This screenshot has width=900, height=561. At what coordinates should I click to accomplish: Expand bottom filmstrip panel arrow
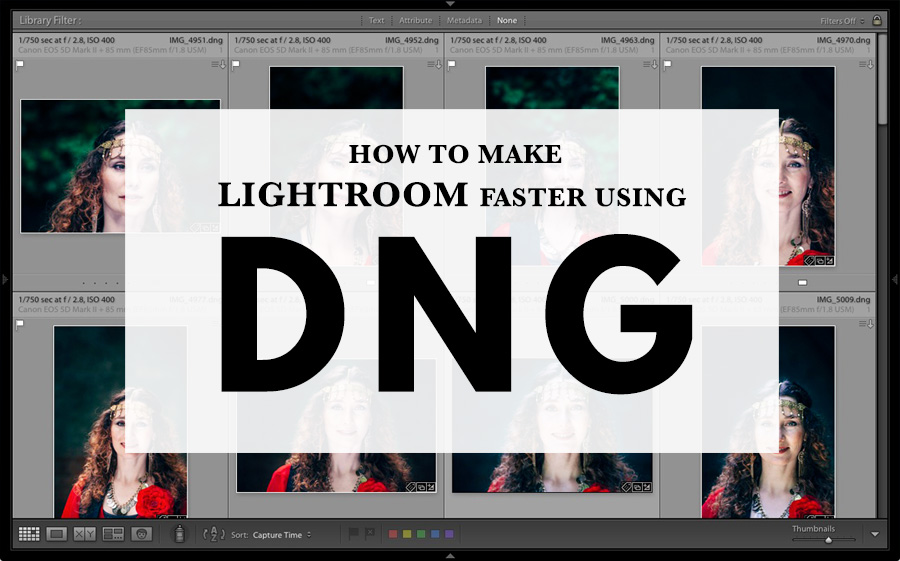[x=450, y=556]
